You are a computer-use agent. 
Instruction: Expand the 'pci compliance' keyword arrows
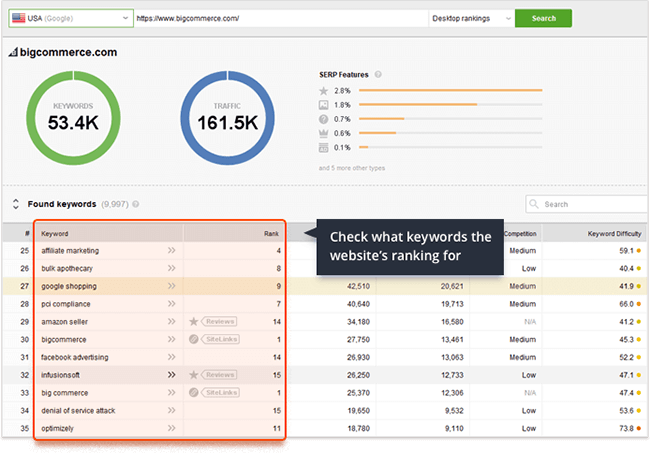coord(172,304)
